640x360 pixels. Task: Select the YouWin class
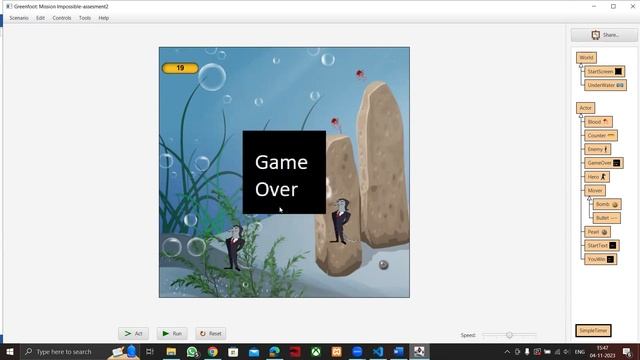(x=600, y=259)
